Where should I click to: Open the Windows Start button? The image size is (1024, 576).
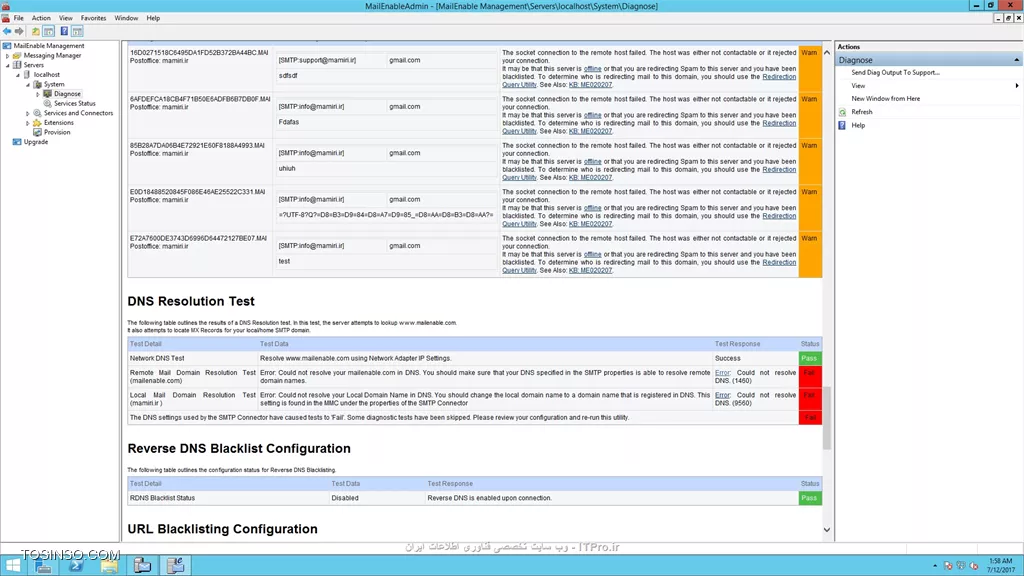tap(12, 566)
